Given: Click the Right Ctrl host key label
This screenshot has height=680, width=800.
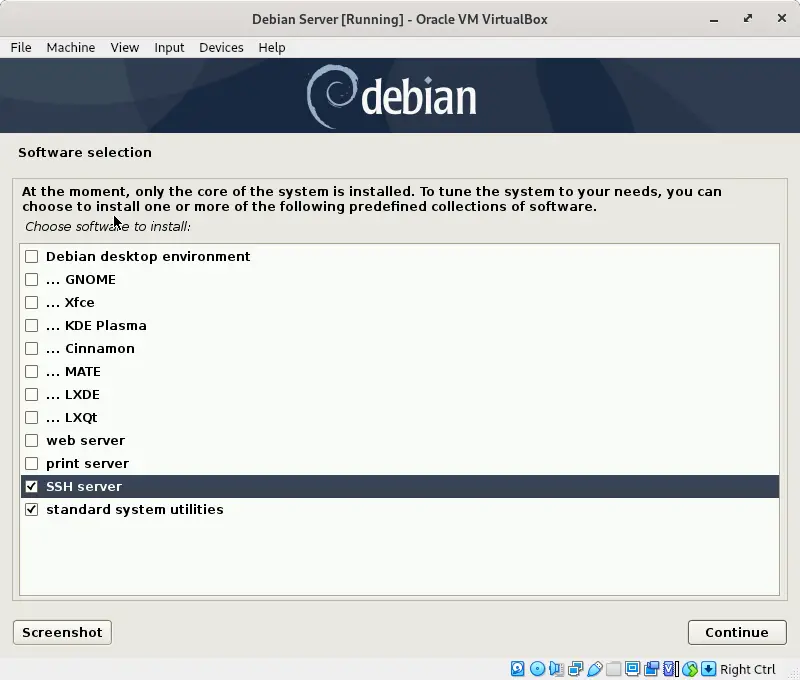Looking at the screenshot, I should pyautogui.click(x=747, y=669).
